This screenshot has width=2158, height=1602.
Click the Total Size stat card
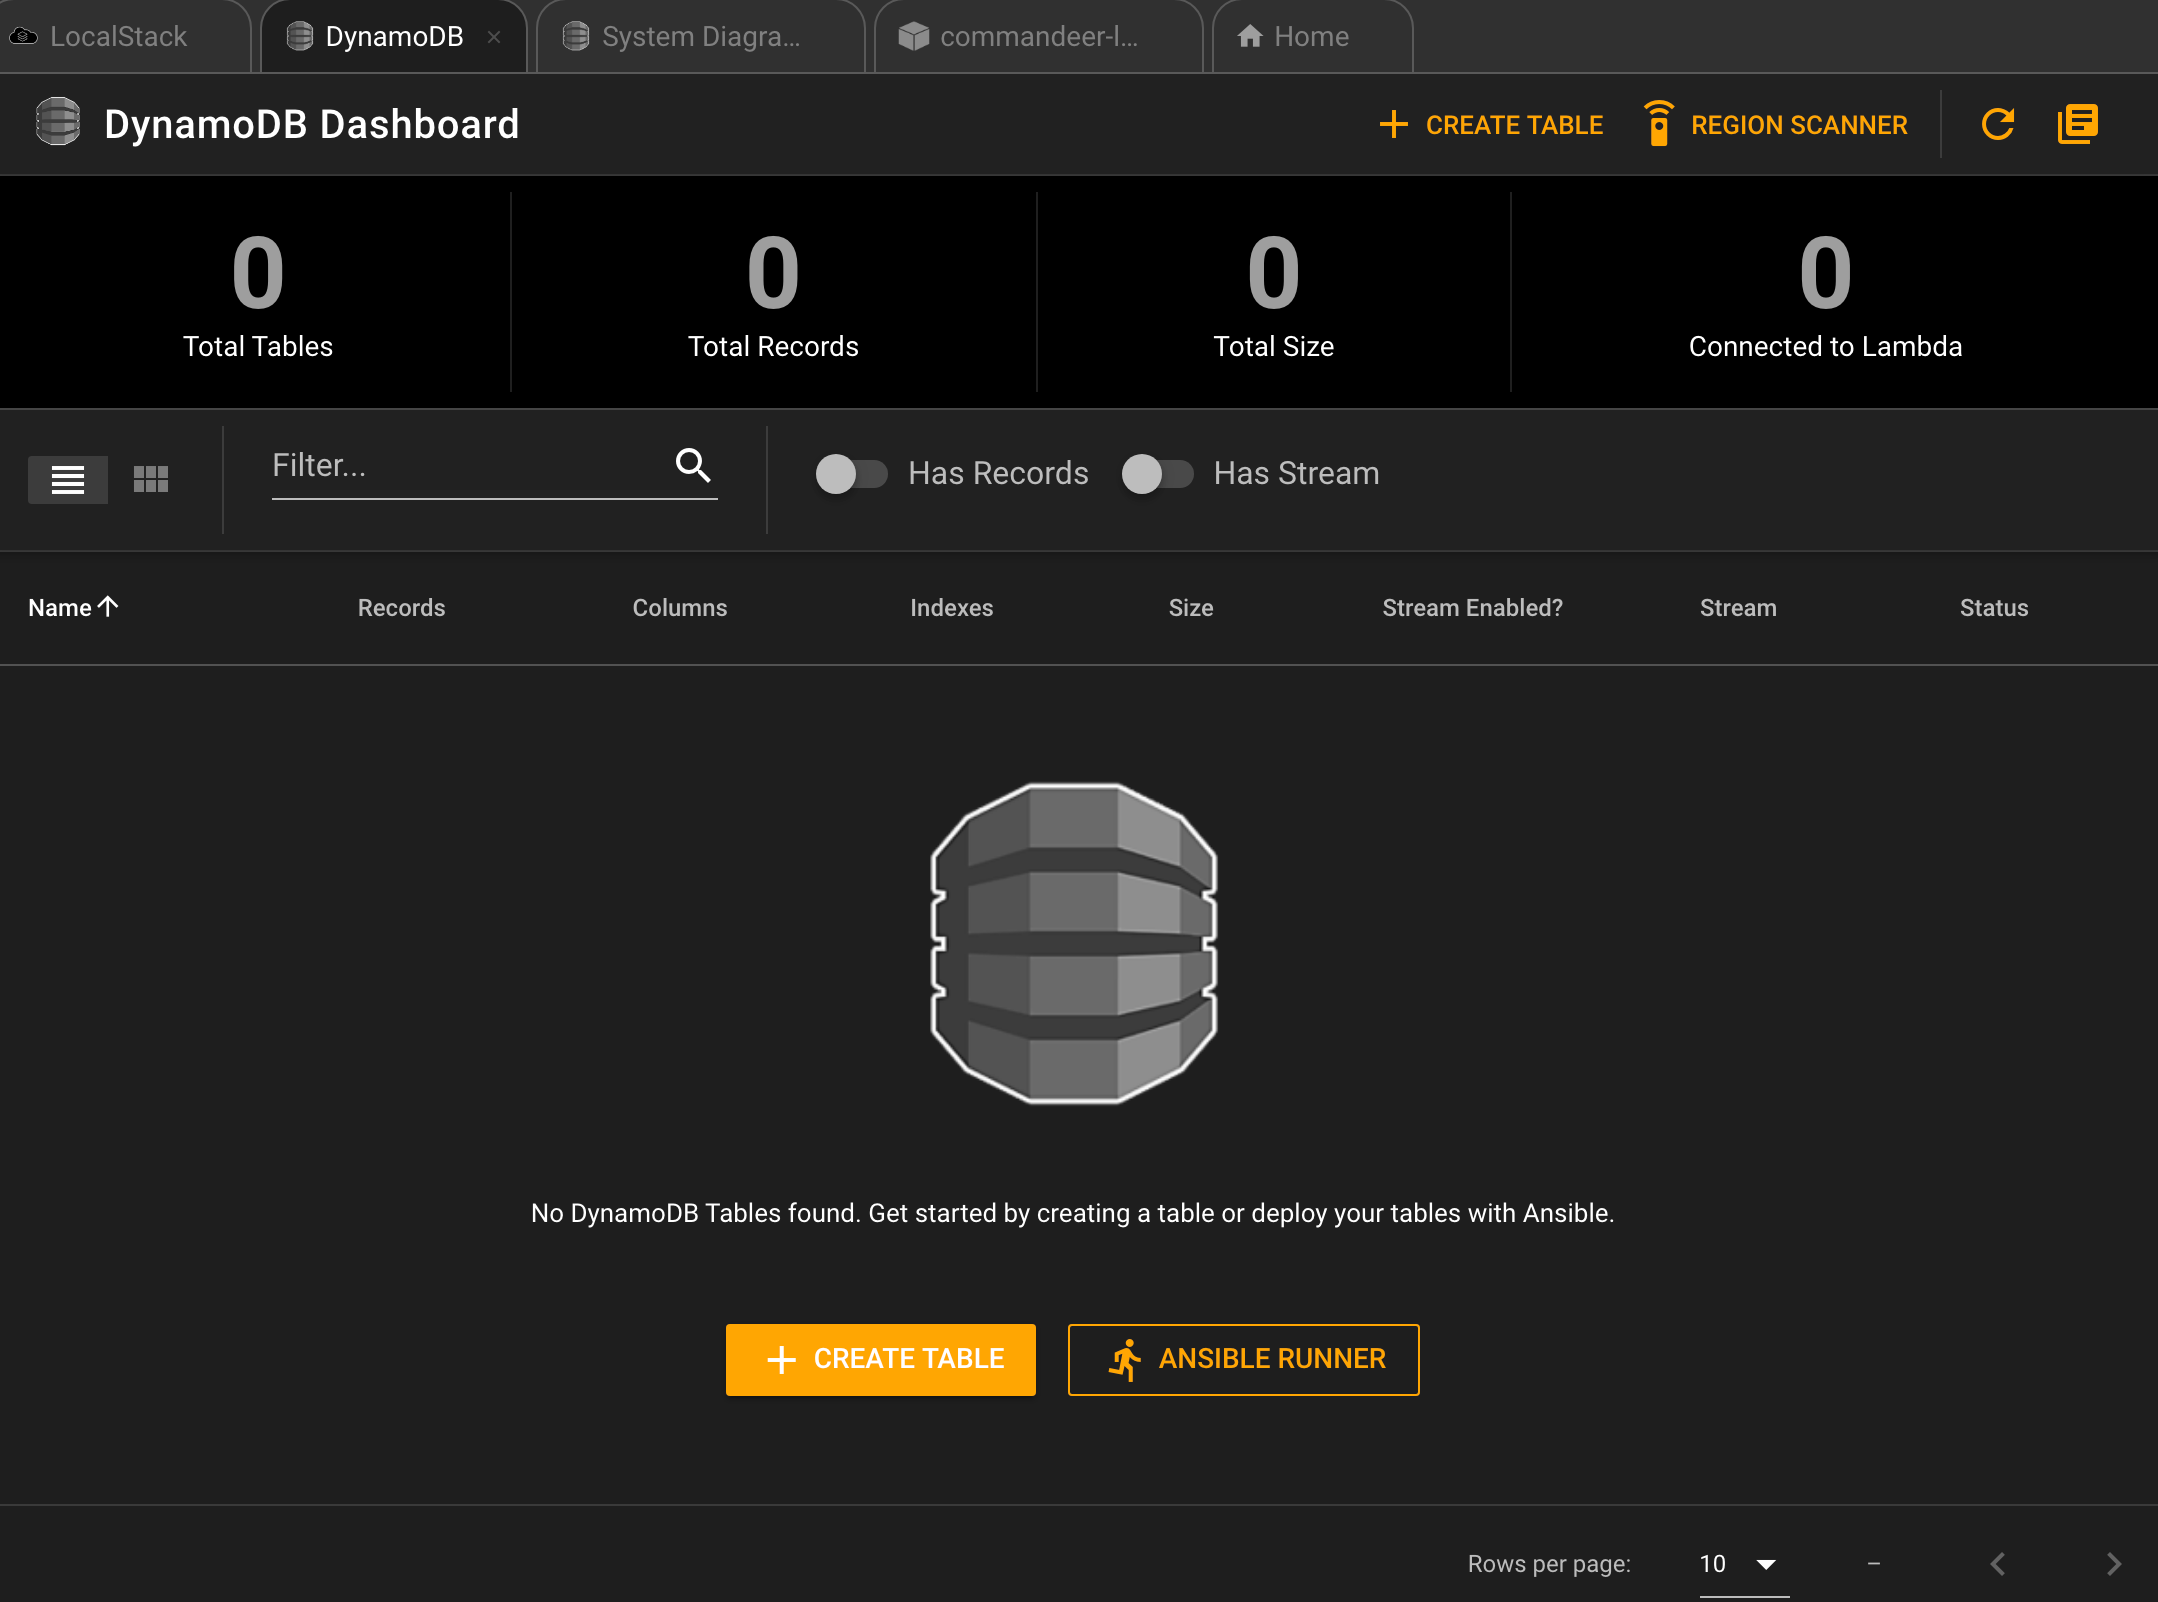tap(1273, 292)
